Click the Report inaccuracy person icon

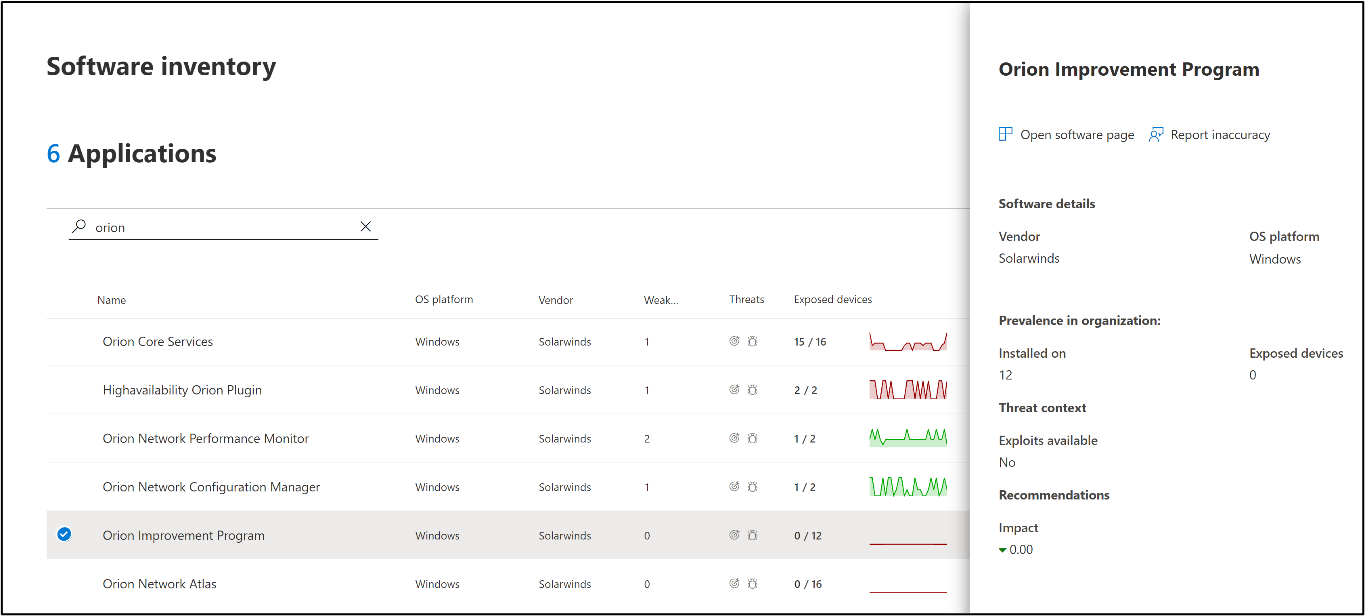click(1156, 133)
